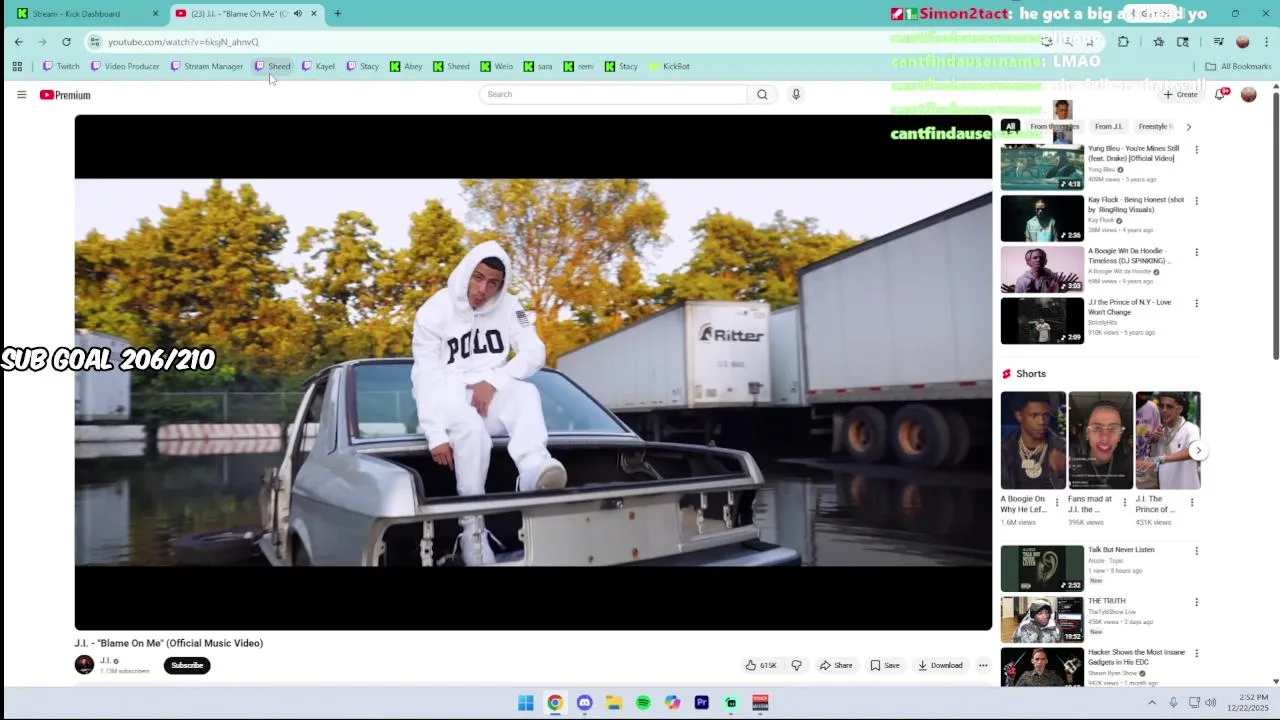1280x720 pixels.
Task: Click the YouTube search magnifier button
Action: 762,94
